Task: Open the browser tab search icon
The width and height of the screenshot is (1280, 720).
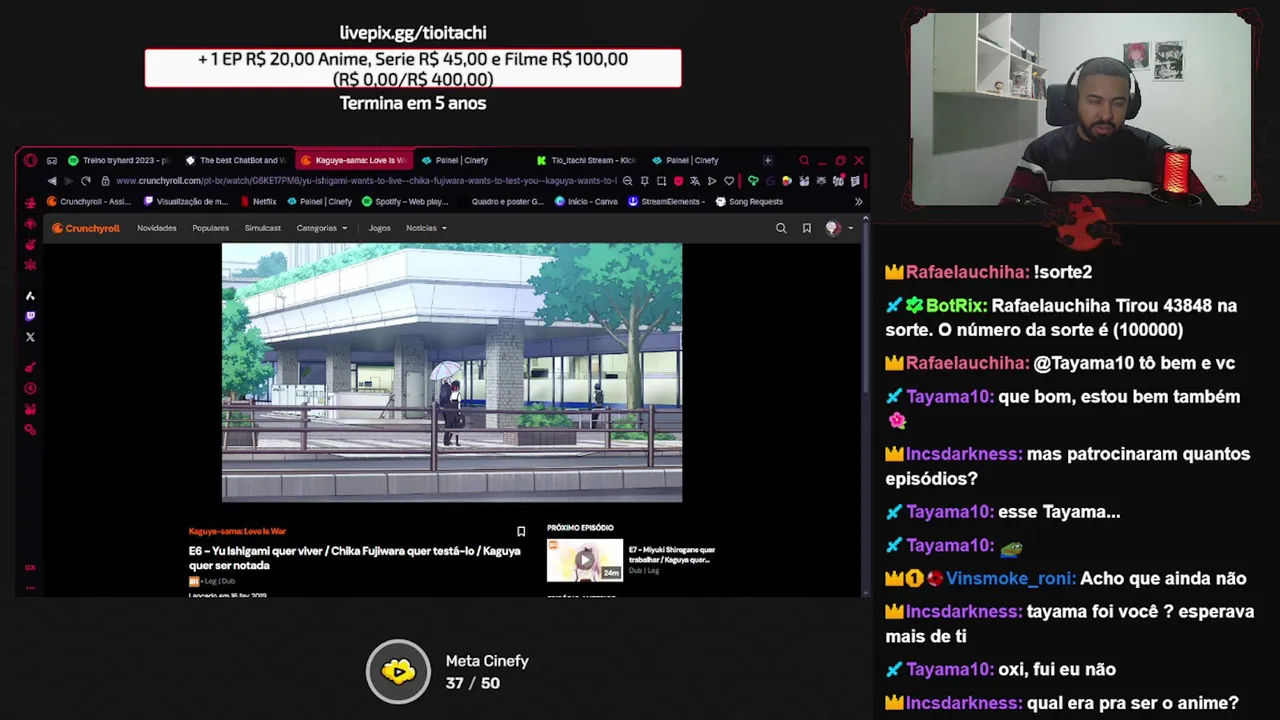Action: (804, 160)
